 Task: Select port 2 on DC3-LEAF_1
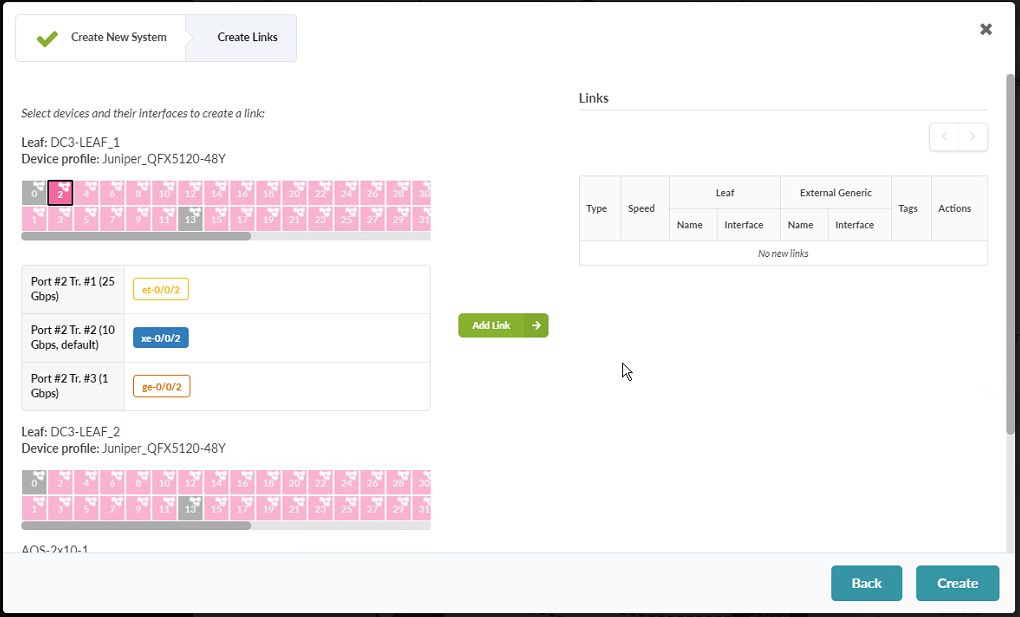click(60, 193)
